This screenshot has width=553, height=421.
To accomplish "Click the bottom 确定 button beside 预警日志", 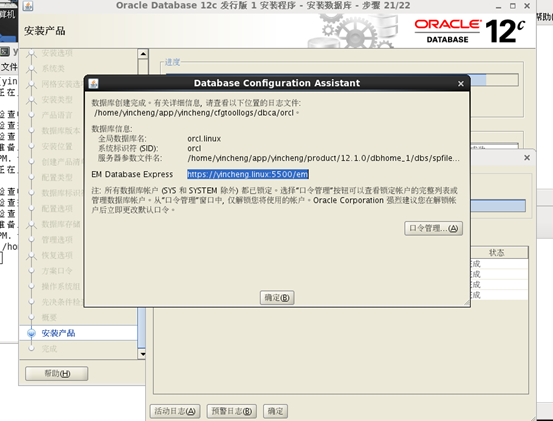I will [275, 411].
